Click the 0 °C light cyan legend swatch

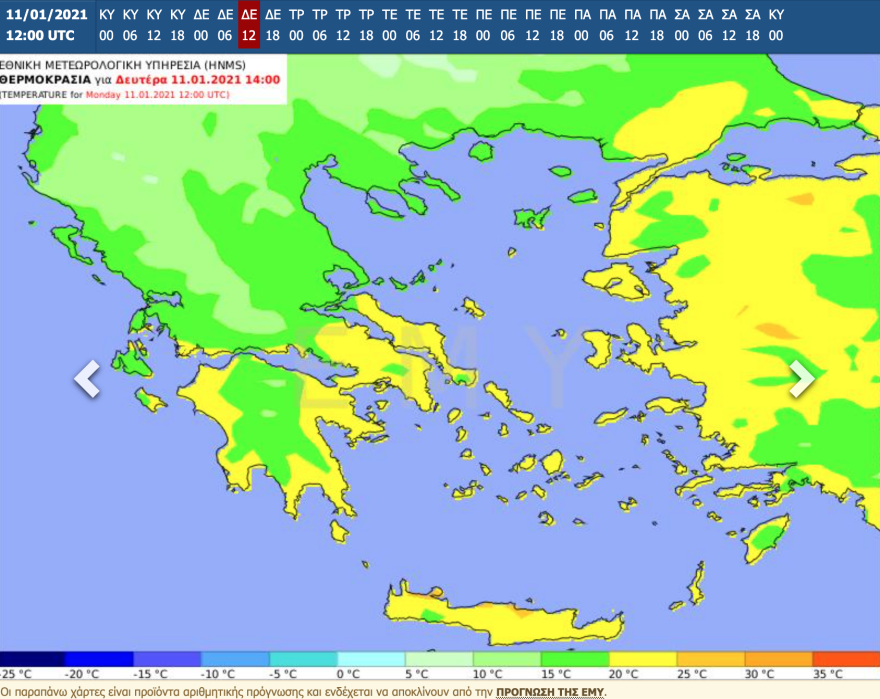pos(371,659)
